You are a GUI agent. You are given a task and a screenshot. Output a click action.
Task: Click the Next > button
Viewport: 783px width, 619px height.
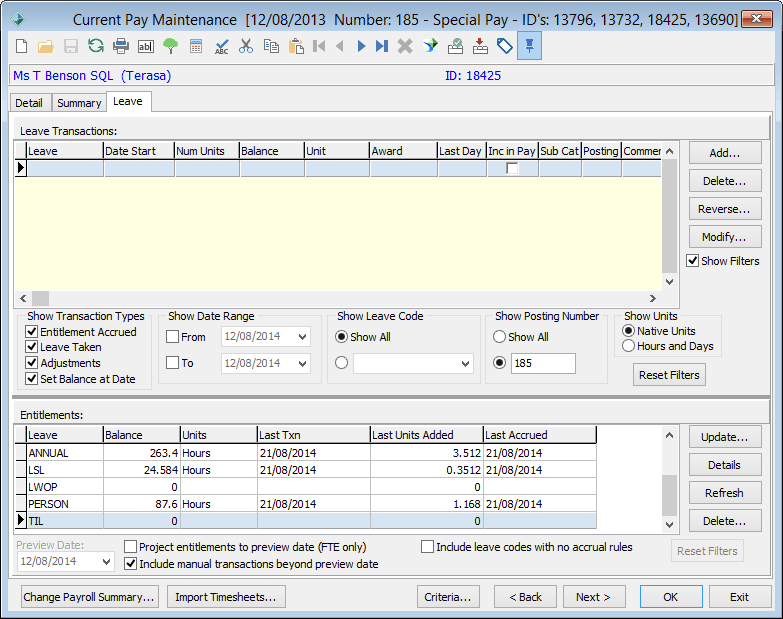click(x=594, y=597)
